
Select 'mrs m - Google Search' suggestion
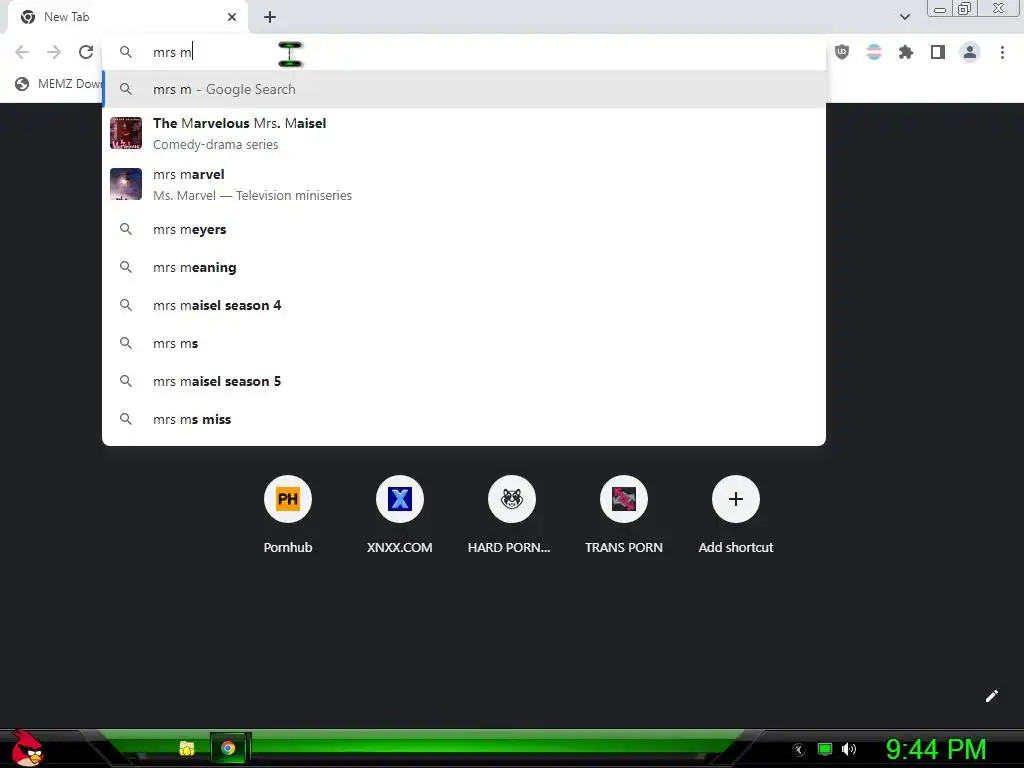[464, 89]
